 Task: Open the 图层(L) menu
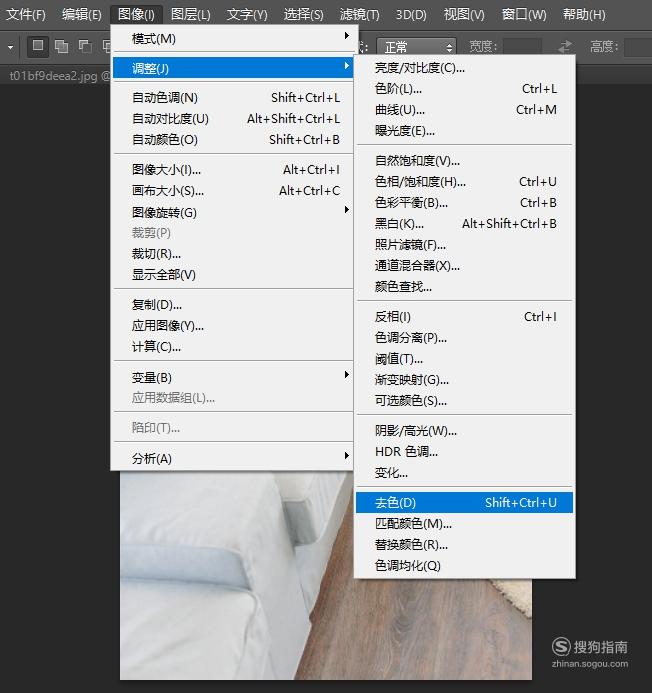click(x=191, y=15)
